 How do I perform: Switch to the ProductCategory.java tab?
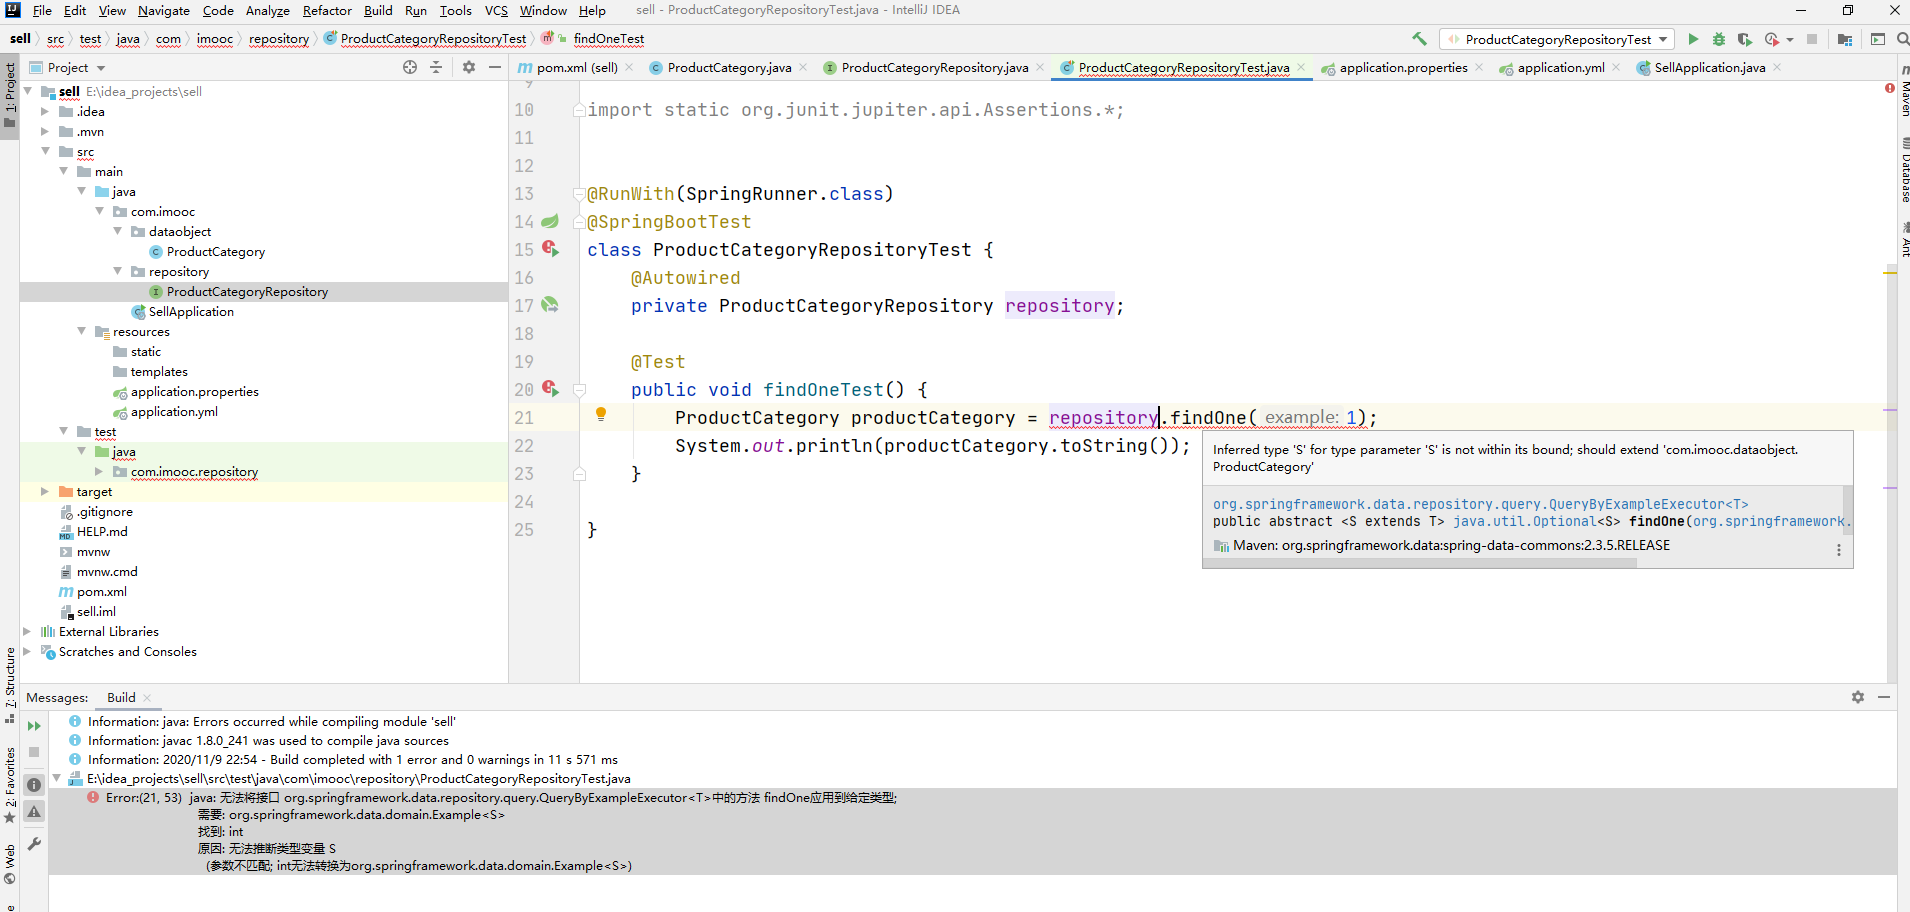point(729,67)
